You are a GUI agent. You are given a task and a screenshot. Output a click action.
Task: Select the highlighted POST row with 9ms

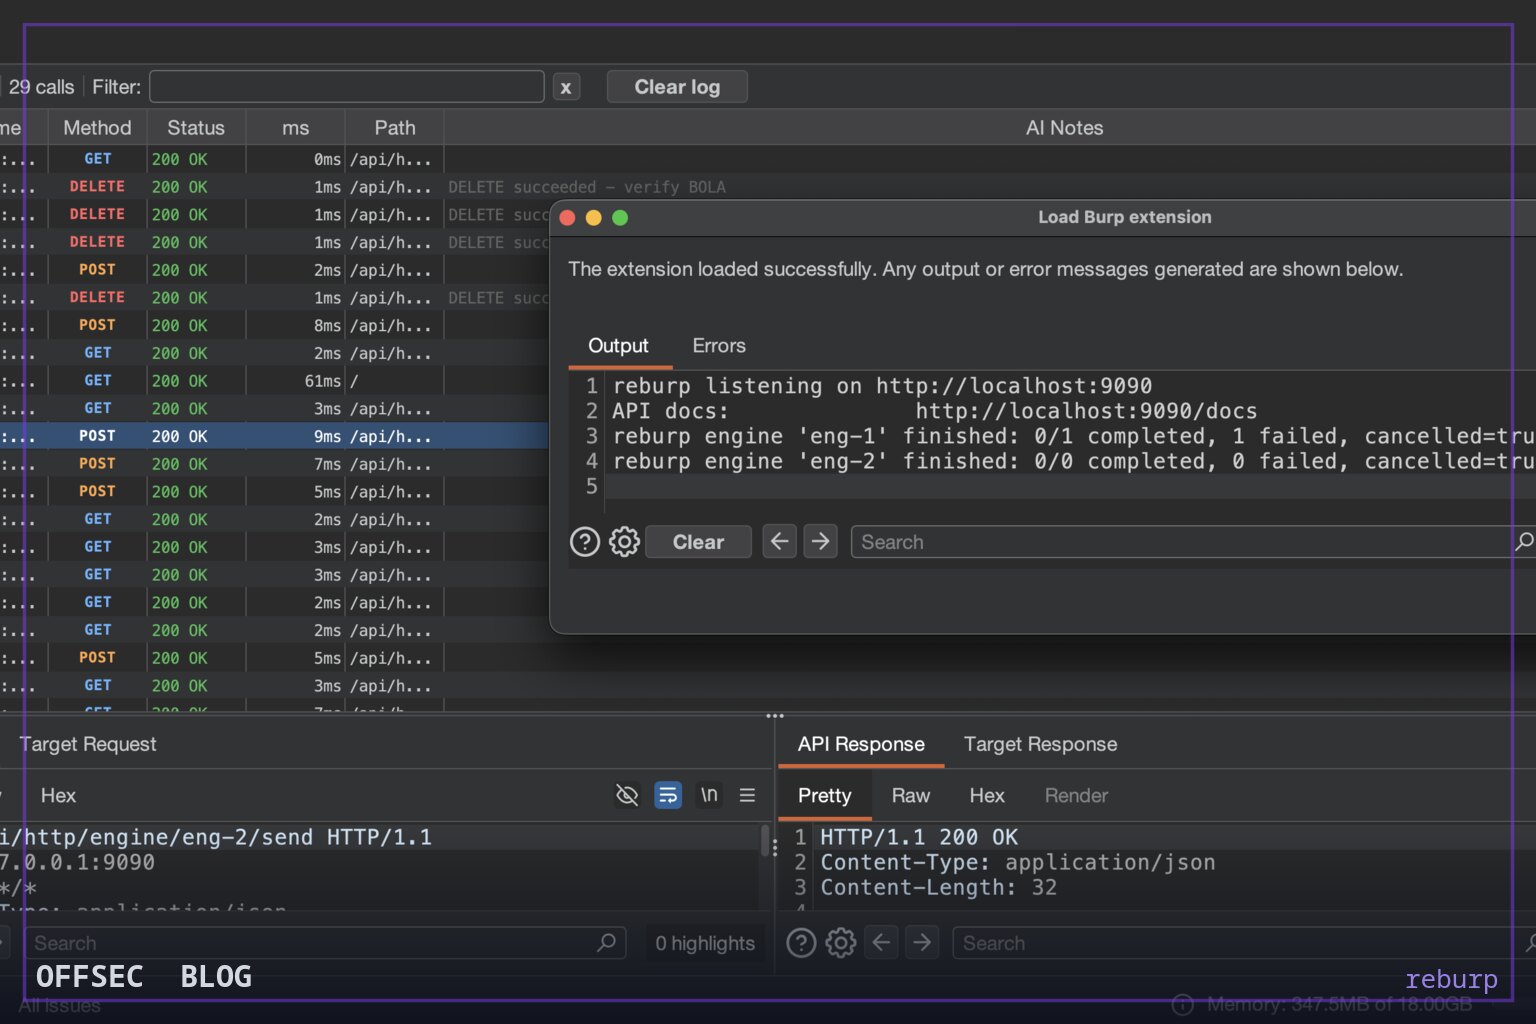(274, 436)
